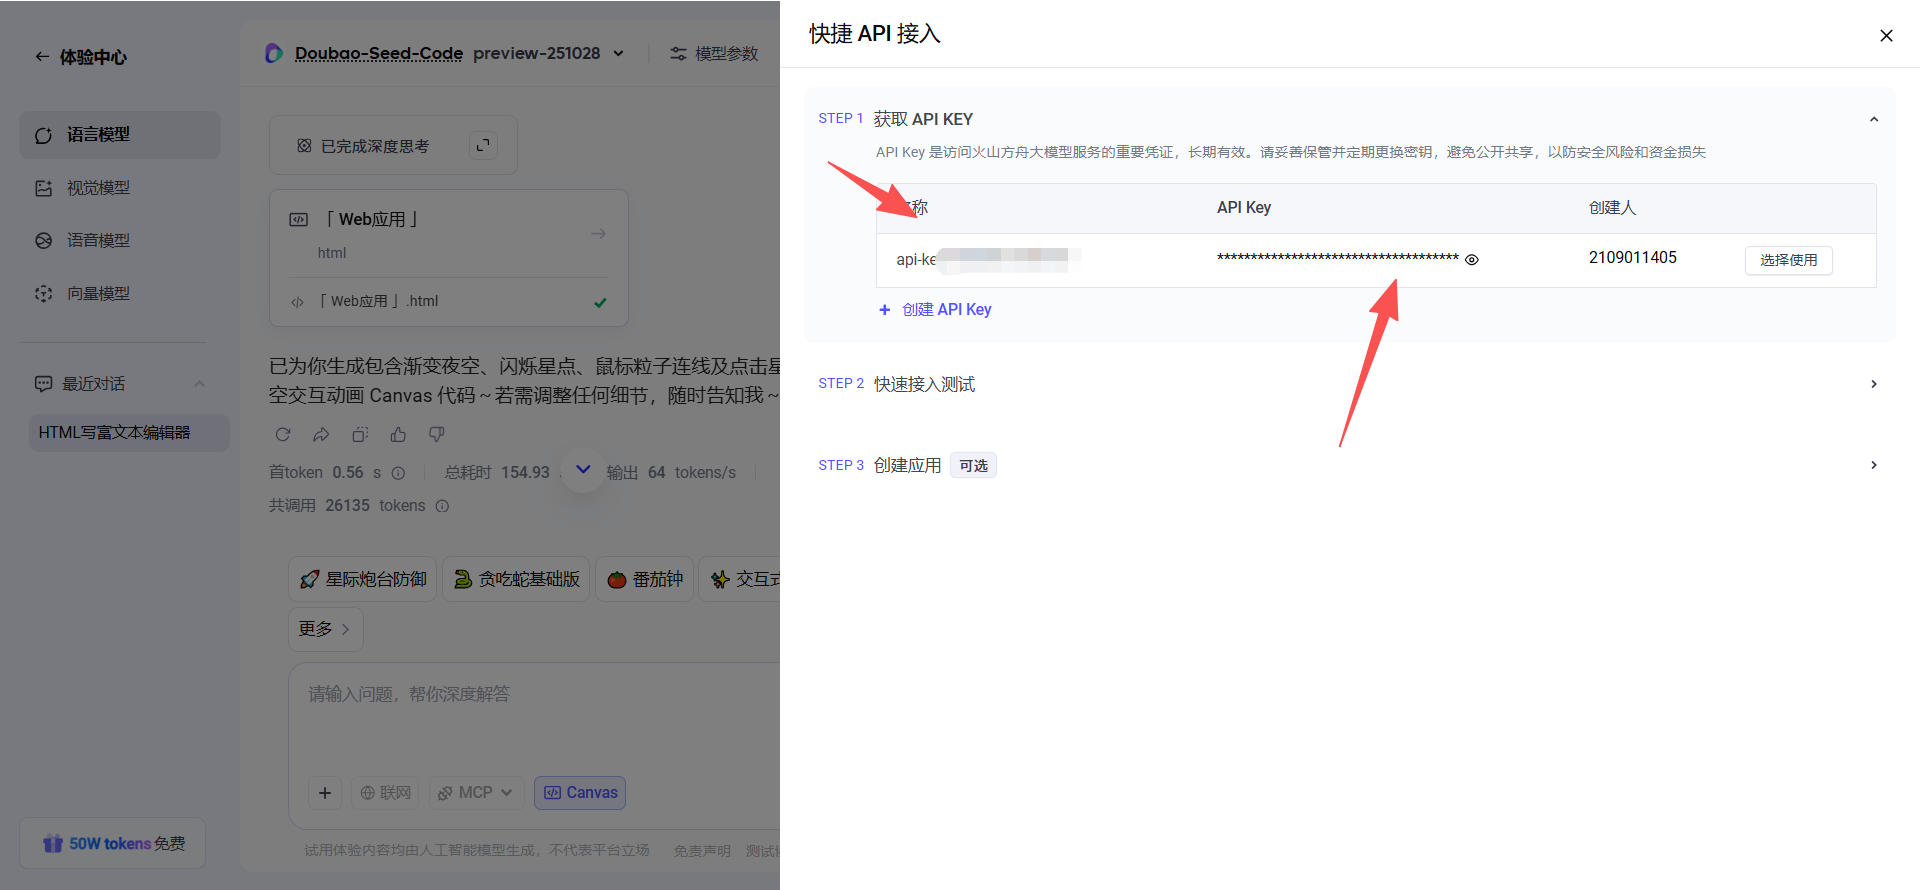Open the「Web应用」html card arrow

coord(598,234)
